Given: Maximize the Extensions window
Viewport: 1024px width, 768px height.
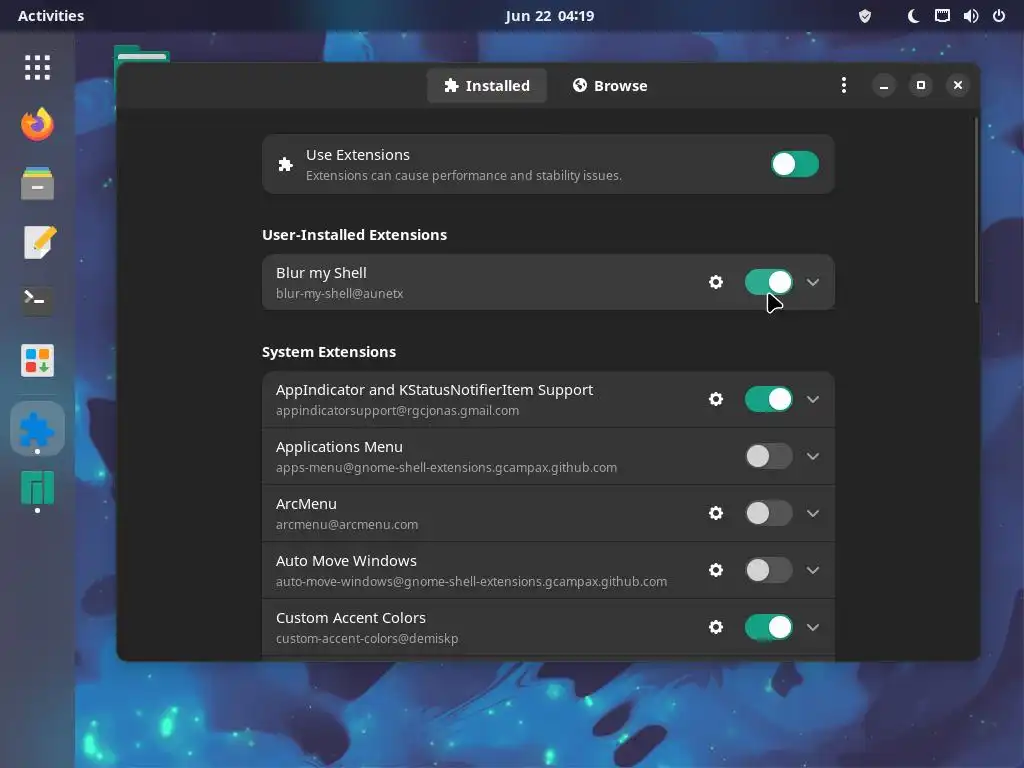Looking at the screenshot, I should pyautogui.click(x=921, y=86).
